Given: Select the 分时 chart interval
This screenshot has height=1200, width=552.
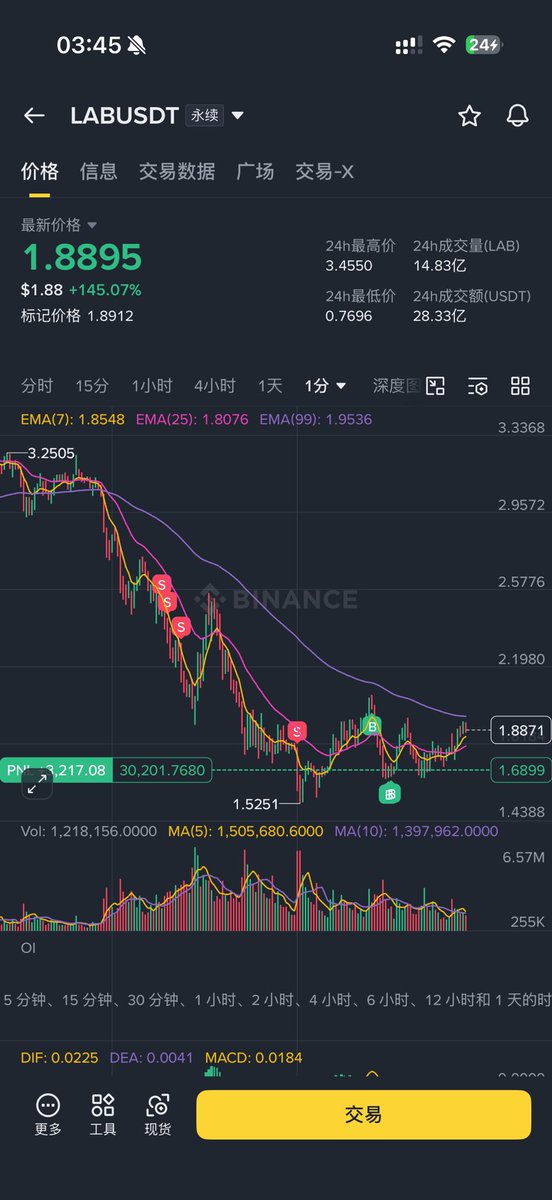Looking at the screenshot, I should [37, 386].
